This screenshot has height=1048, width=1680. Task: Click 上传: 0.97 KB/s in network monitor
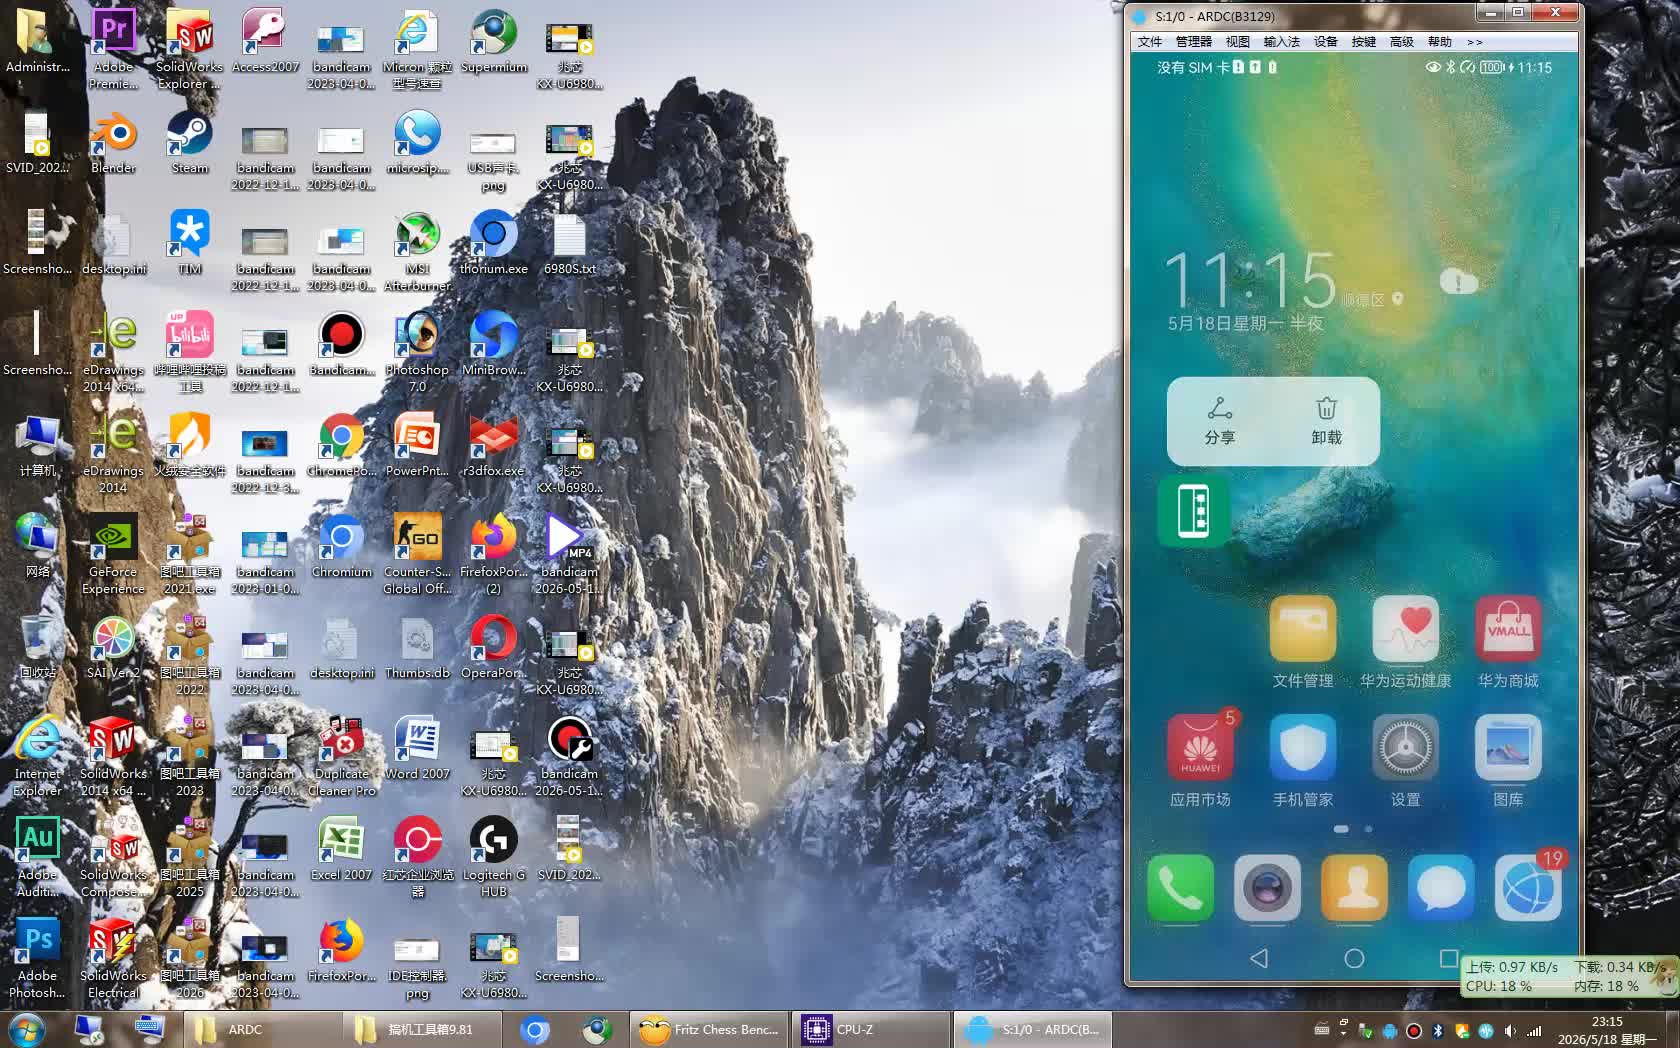coord(1511,967)
